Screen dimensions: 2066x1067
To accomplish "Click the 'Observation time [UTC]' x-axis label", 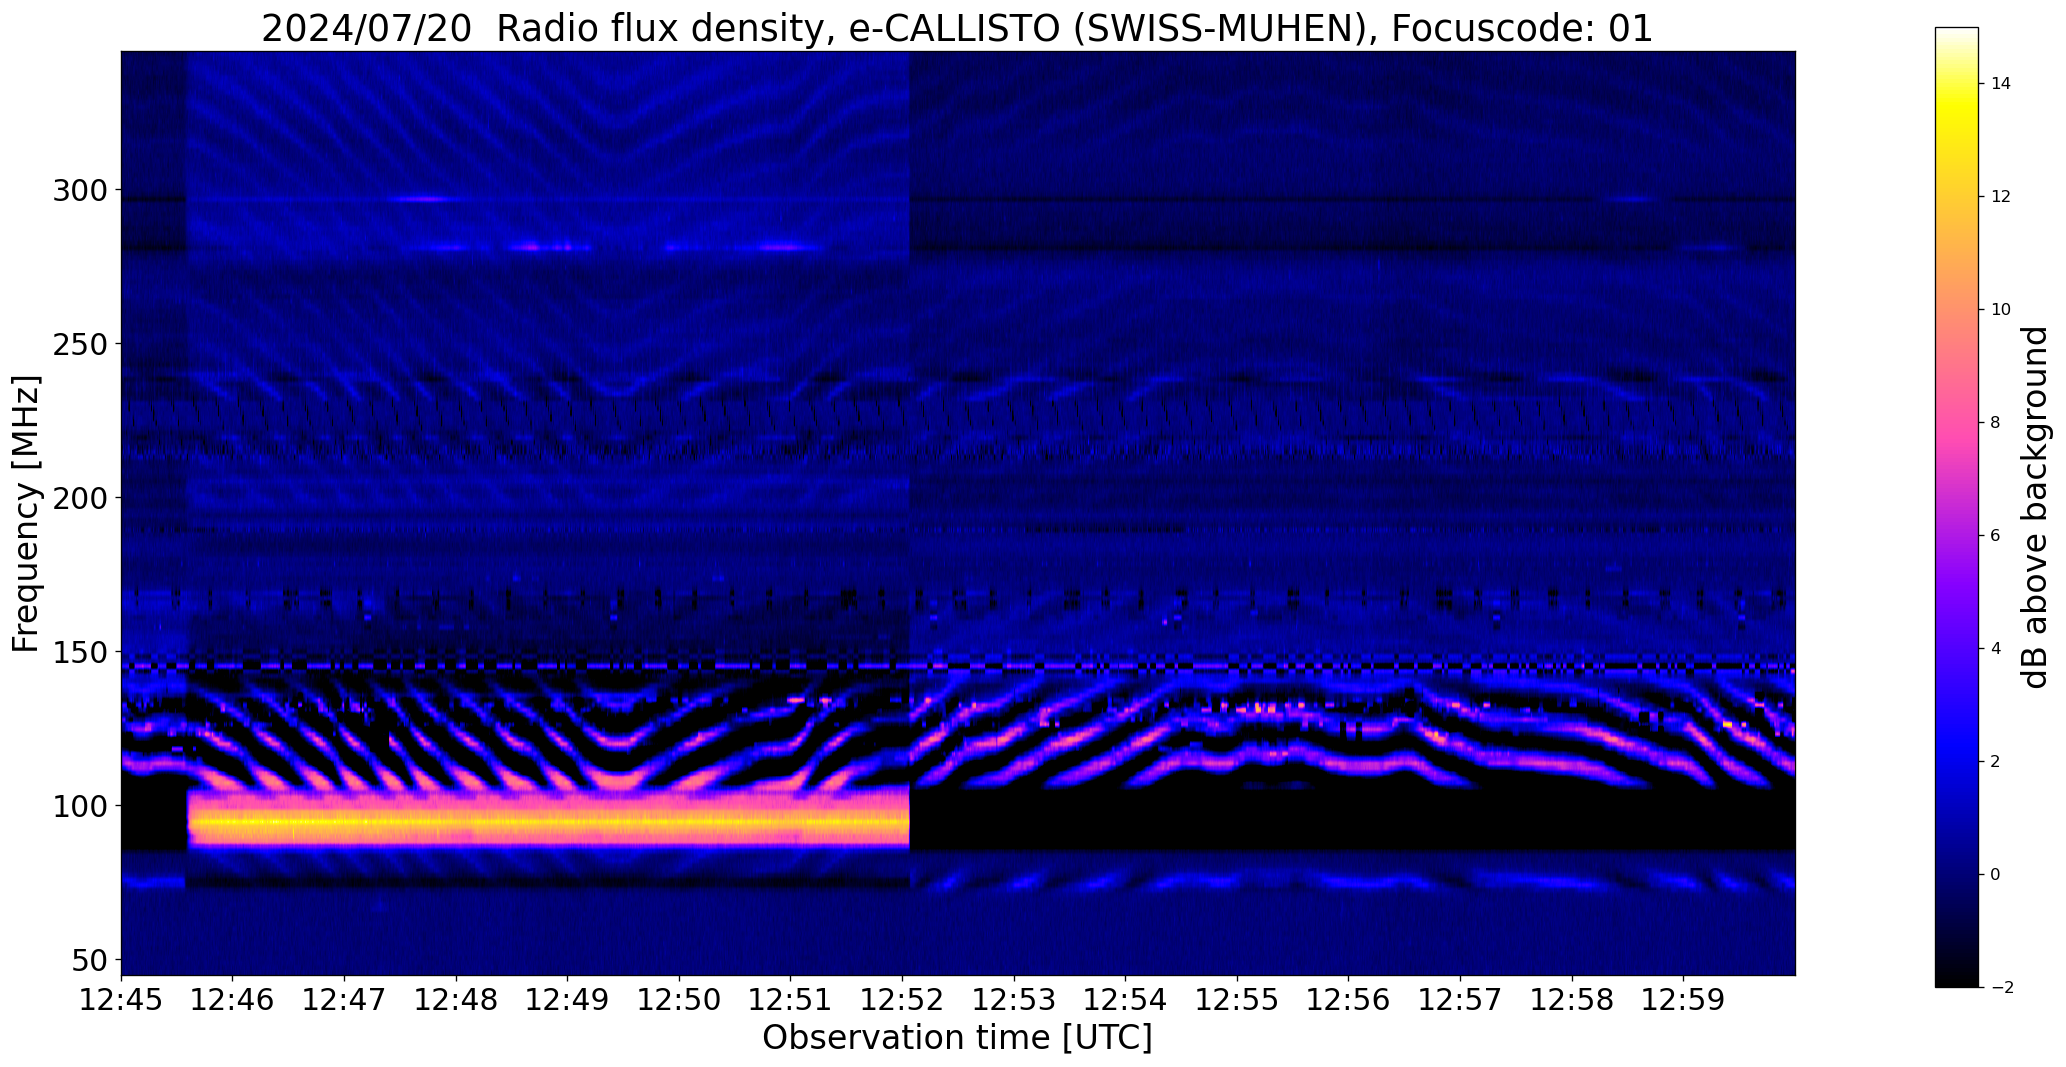I will click(957, 1038).
